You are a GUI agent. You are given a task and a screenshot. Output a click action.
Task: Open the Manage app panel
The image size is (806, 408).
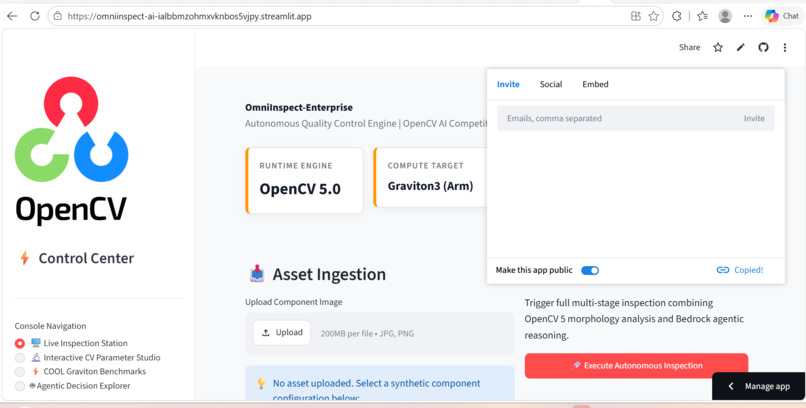[x=759, y=386]
